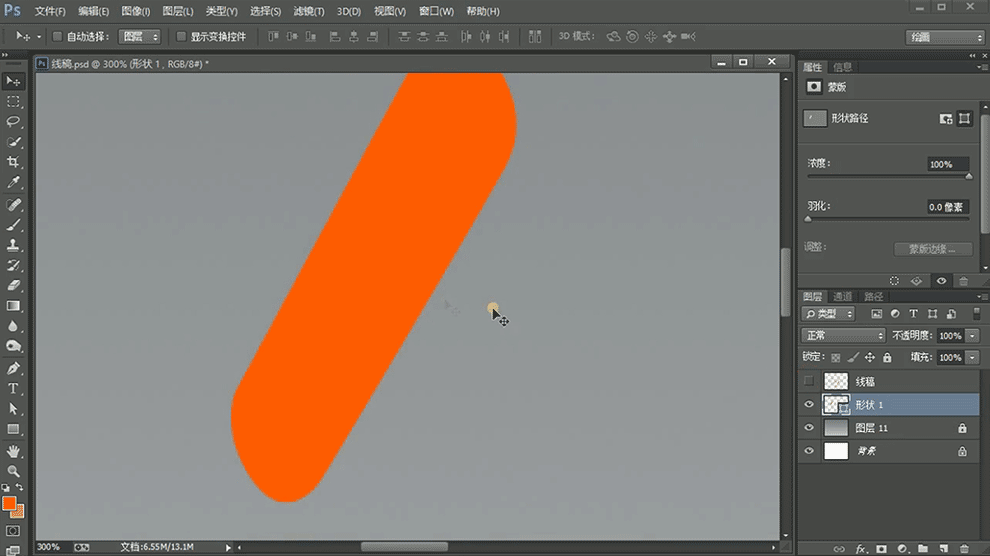Open the 正常 blend mode dropdown
Screen dimensions: 990x556
click(843, 335)
